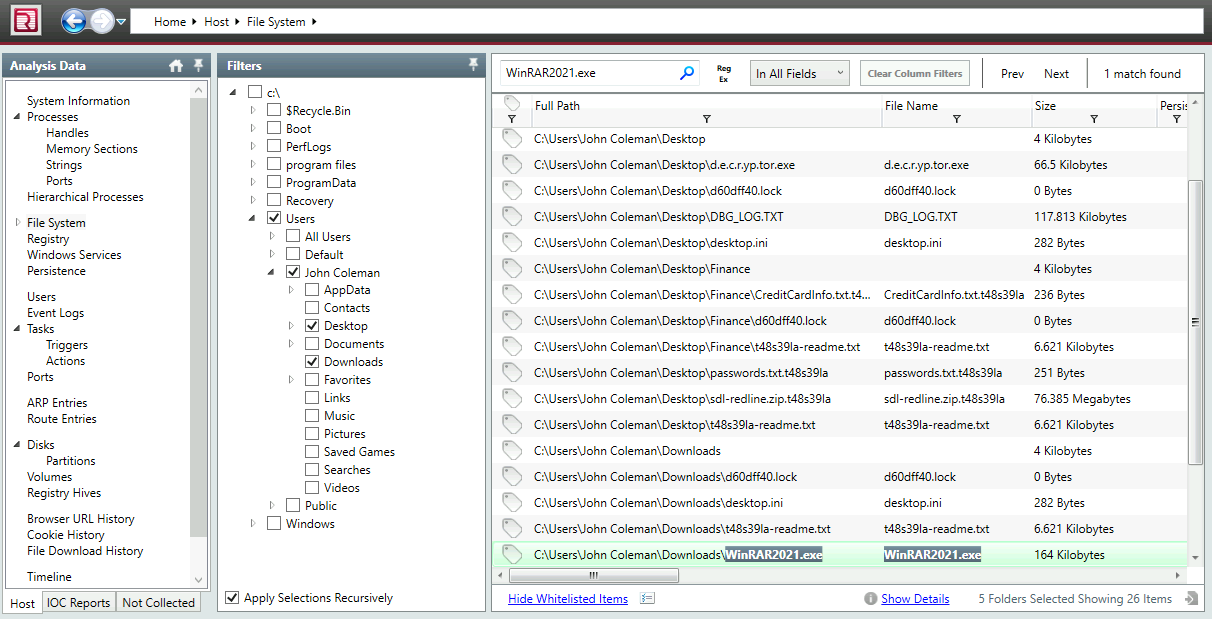1213x619 pixels.
Task: Open the Not Collected tab
Action: [x=158, y=603]
